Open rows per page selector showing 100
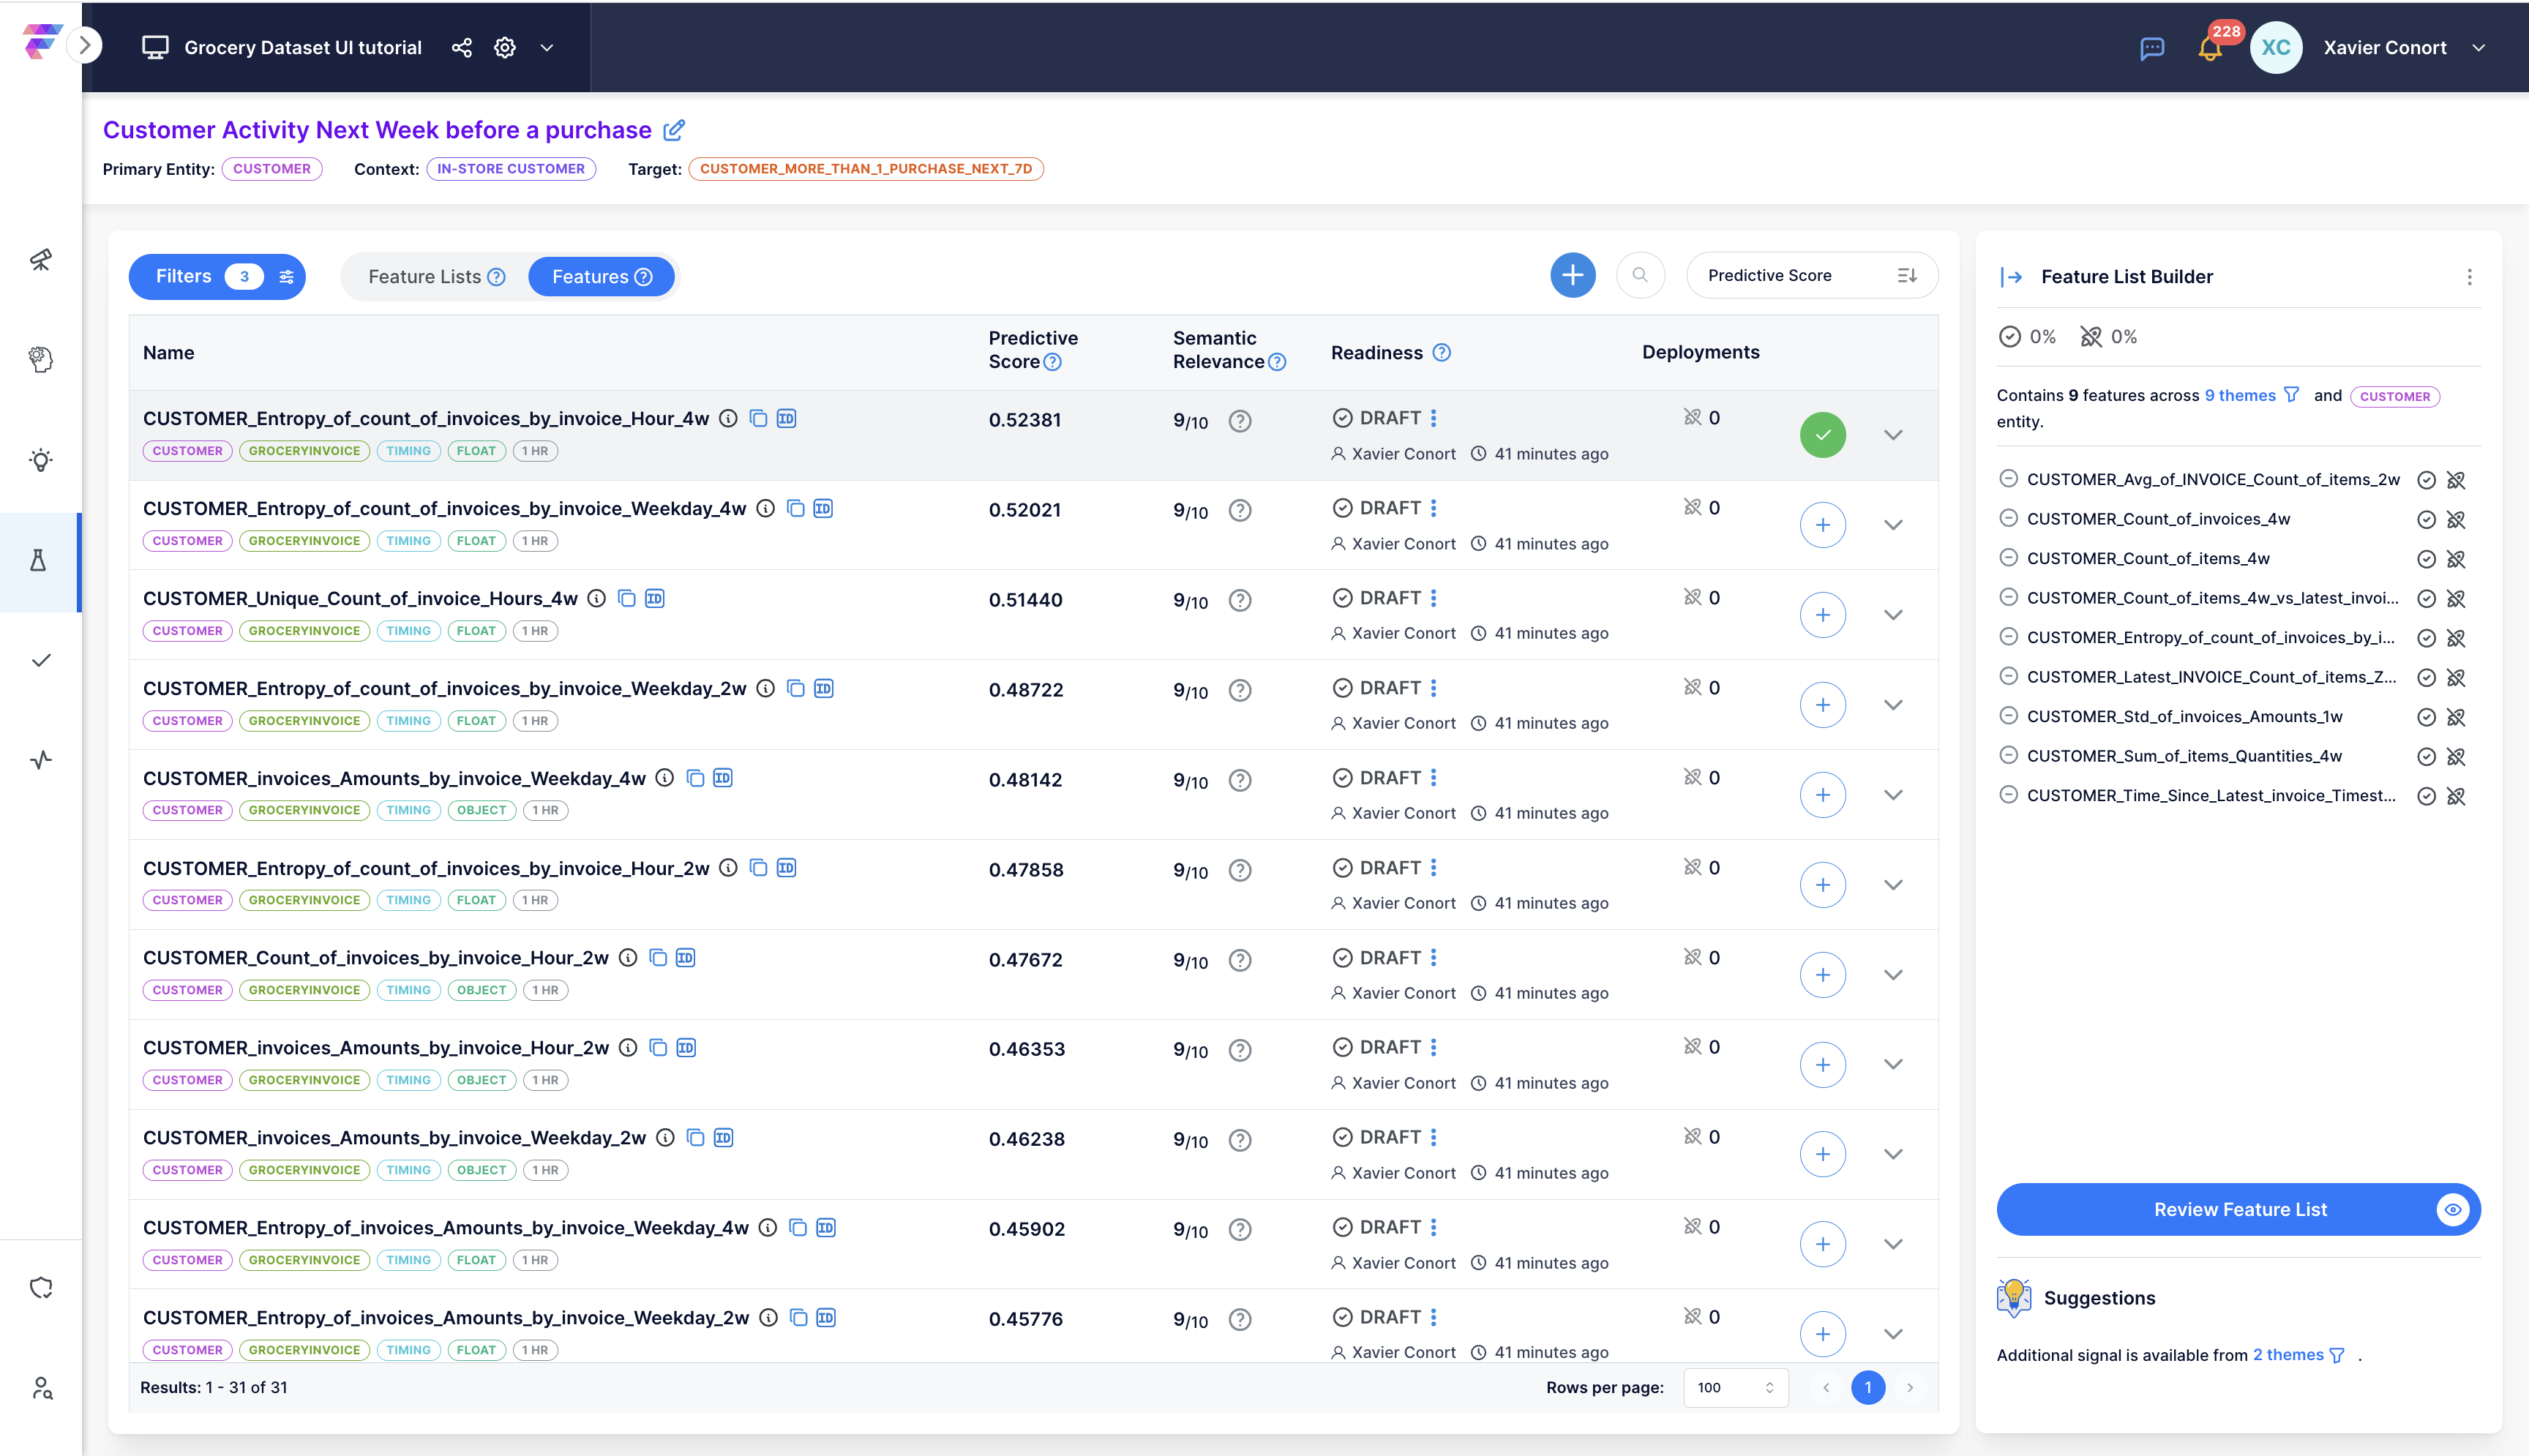This screenshot has height=1456, width=2529. point(1735,1387)
